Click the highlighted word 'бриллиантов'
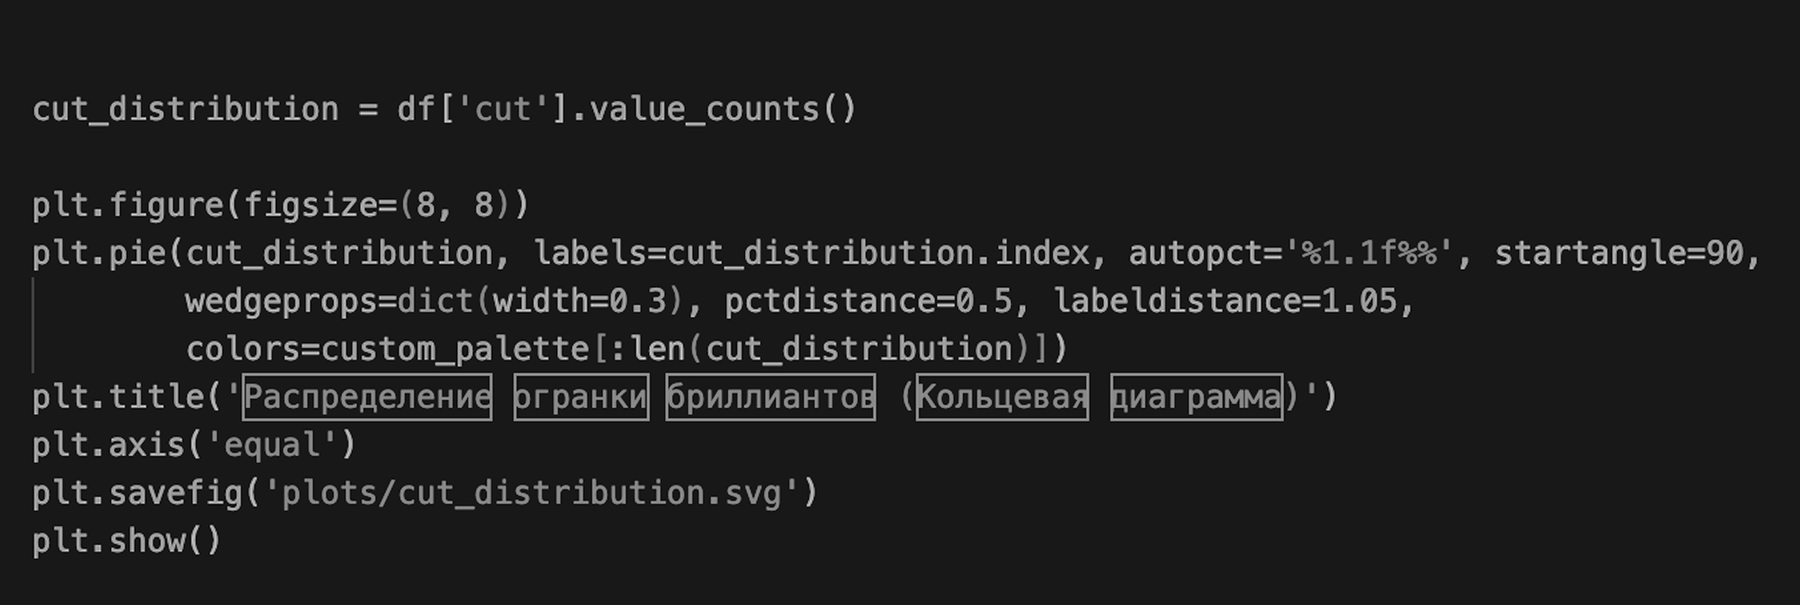 pyautogui.click(x=770, y=397)
